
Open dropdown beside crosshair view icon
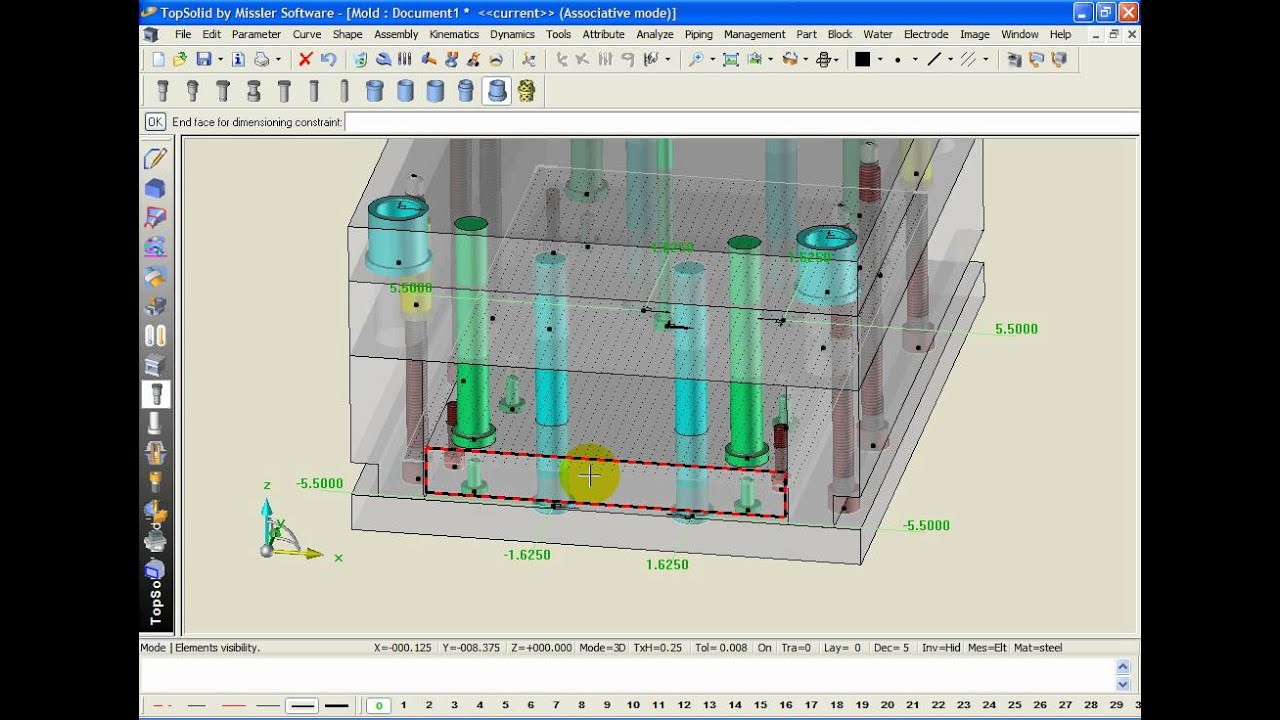(837, 60)
